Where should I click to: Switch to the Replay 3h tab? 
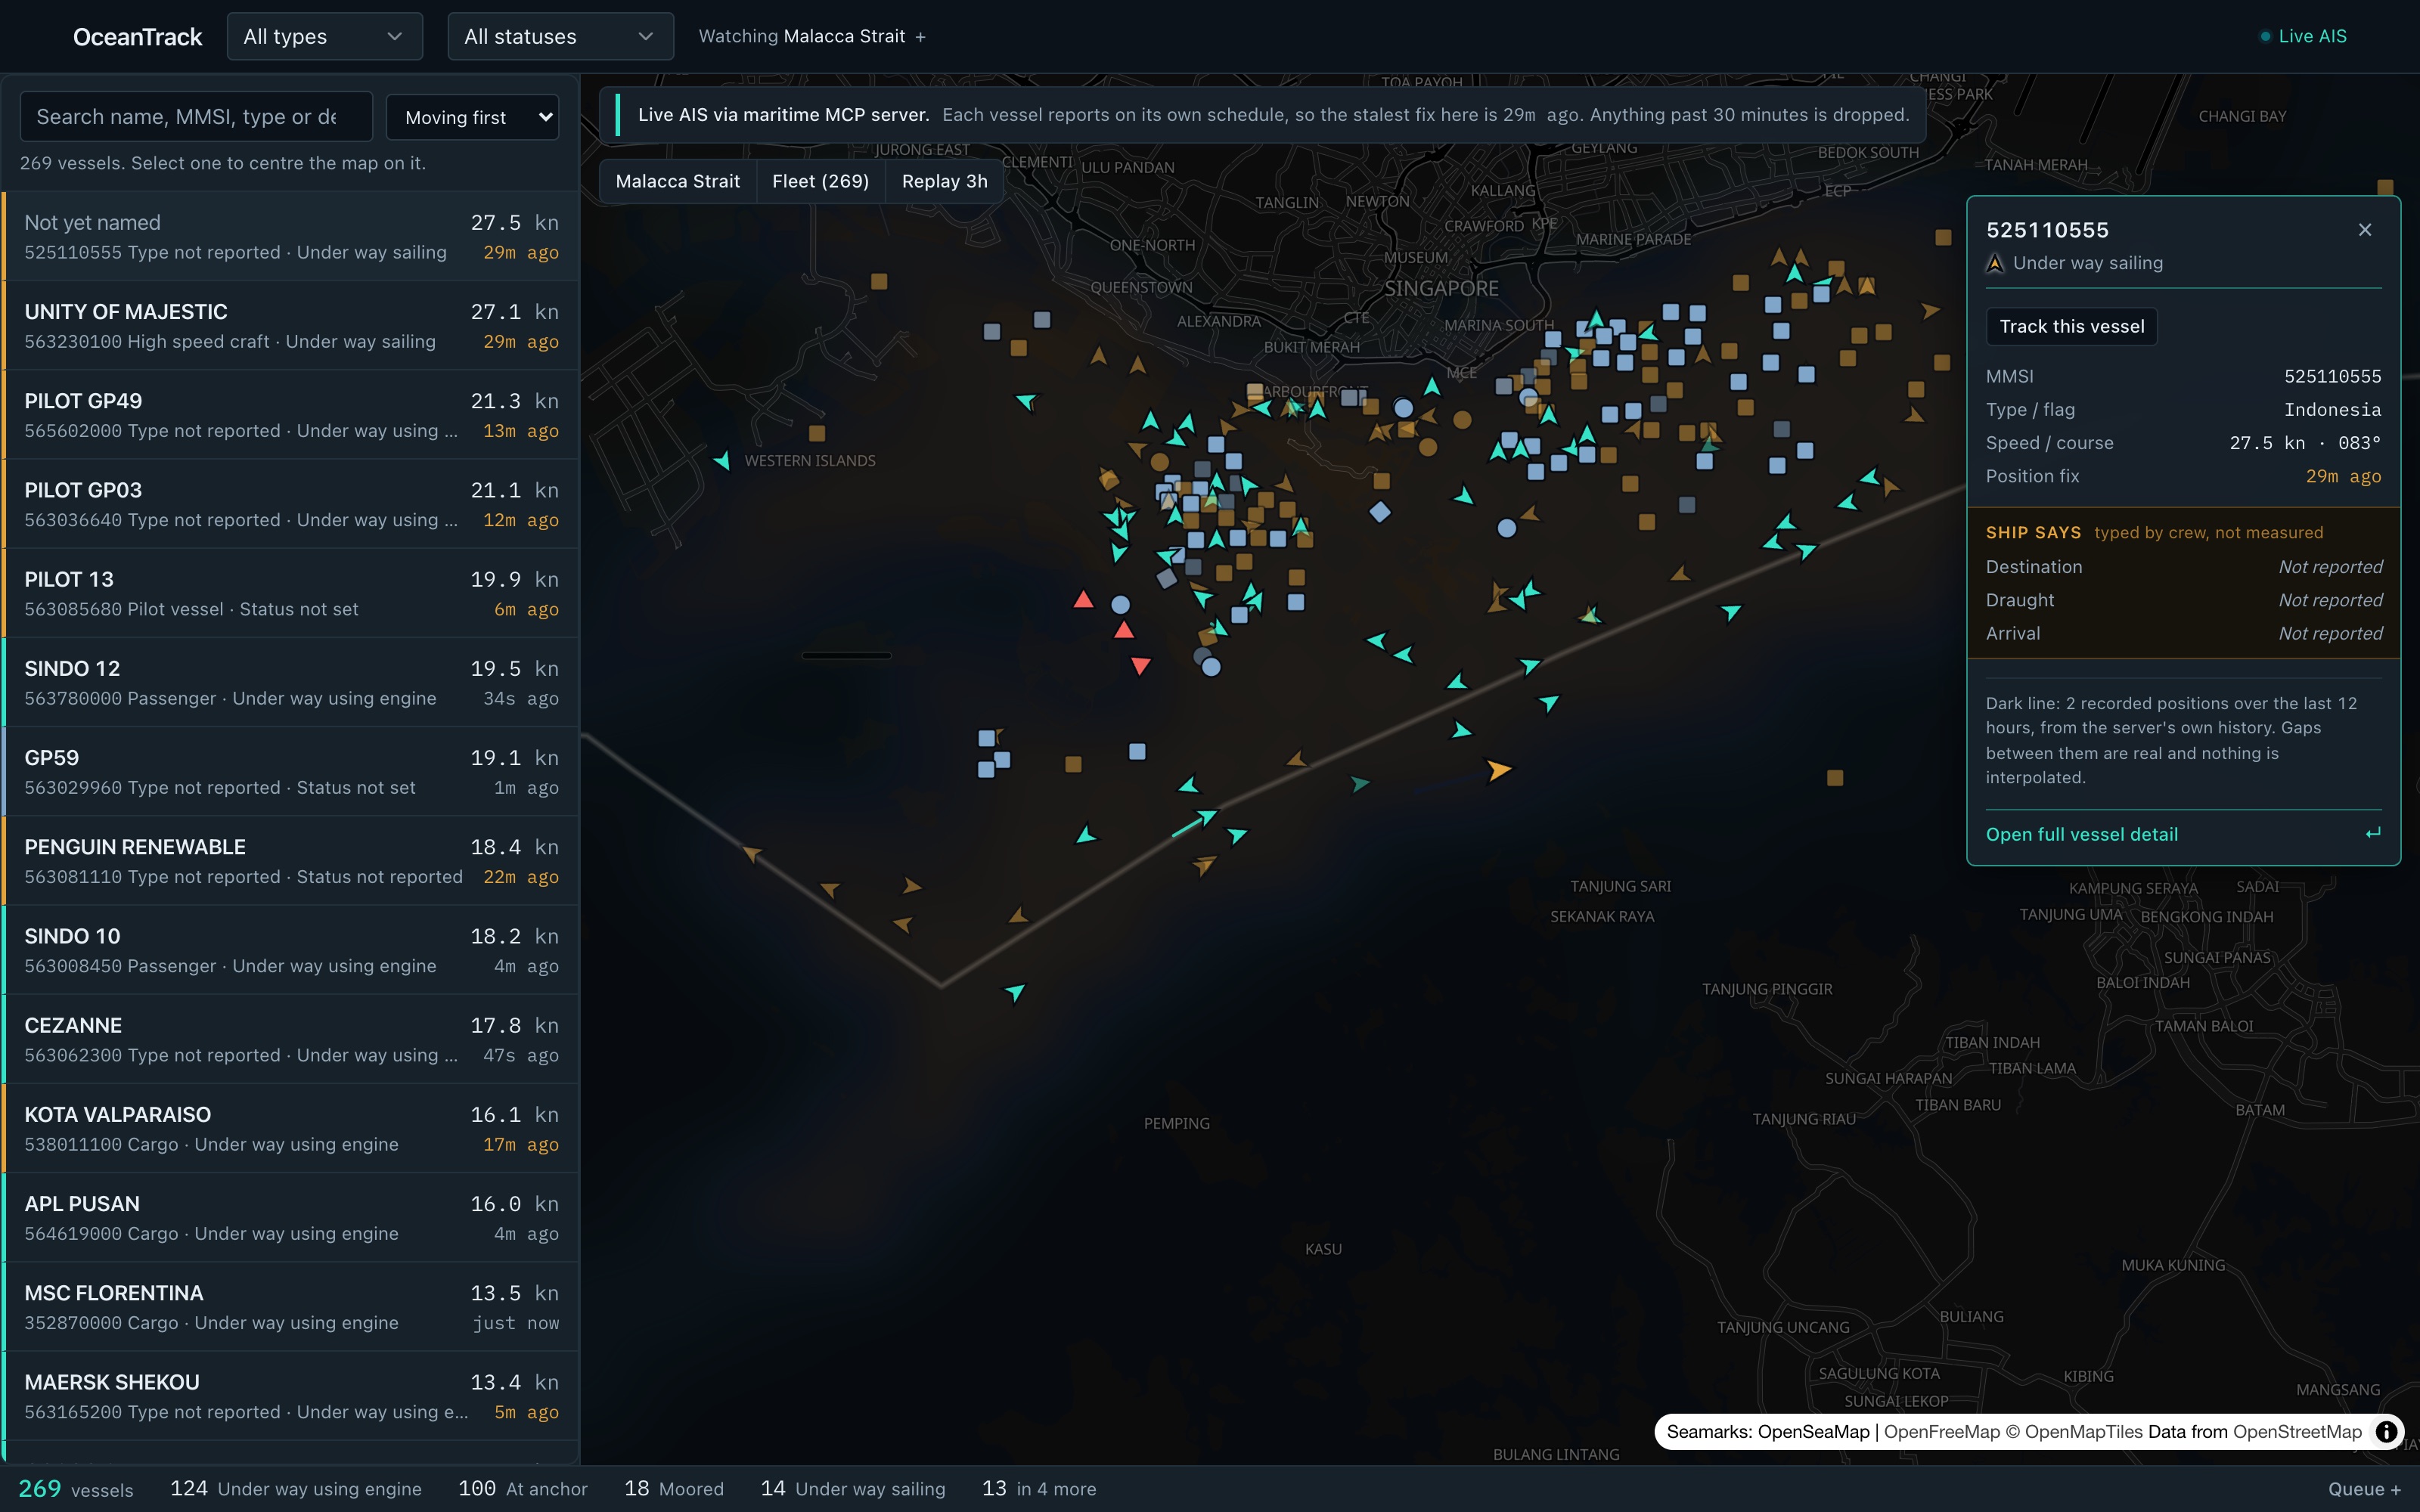click(x=944, y=181)
